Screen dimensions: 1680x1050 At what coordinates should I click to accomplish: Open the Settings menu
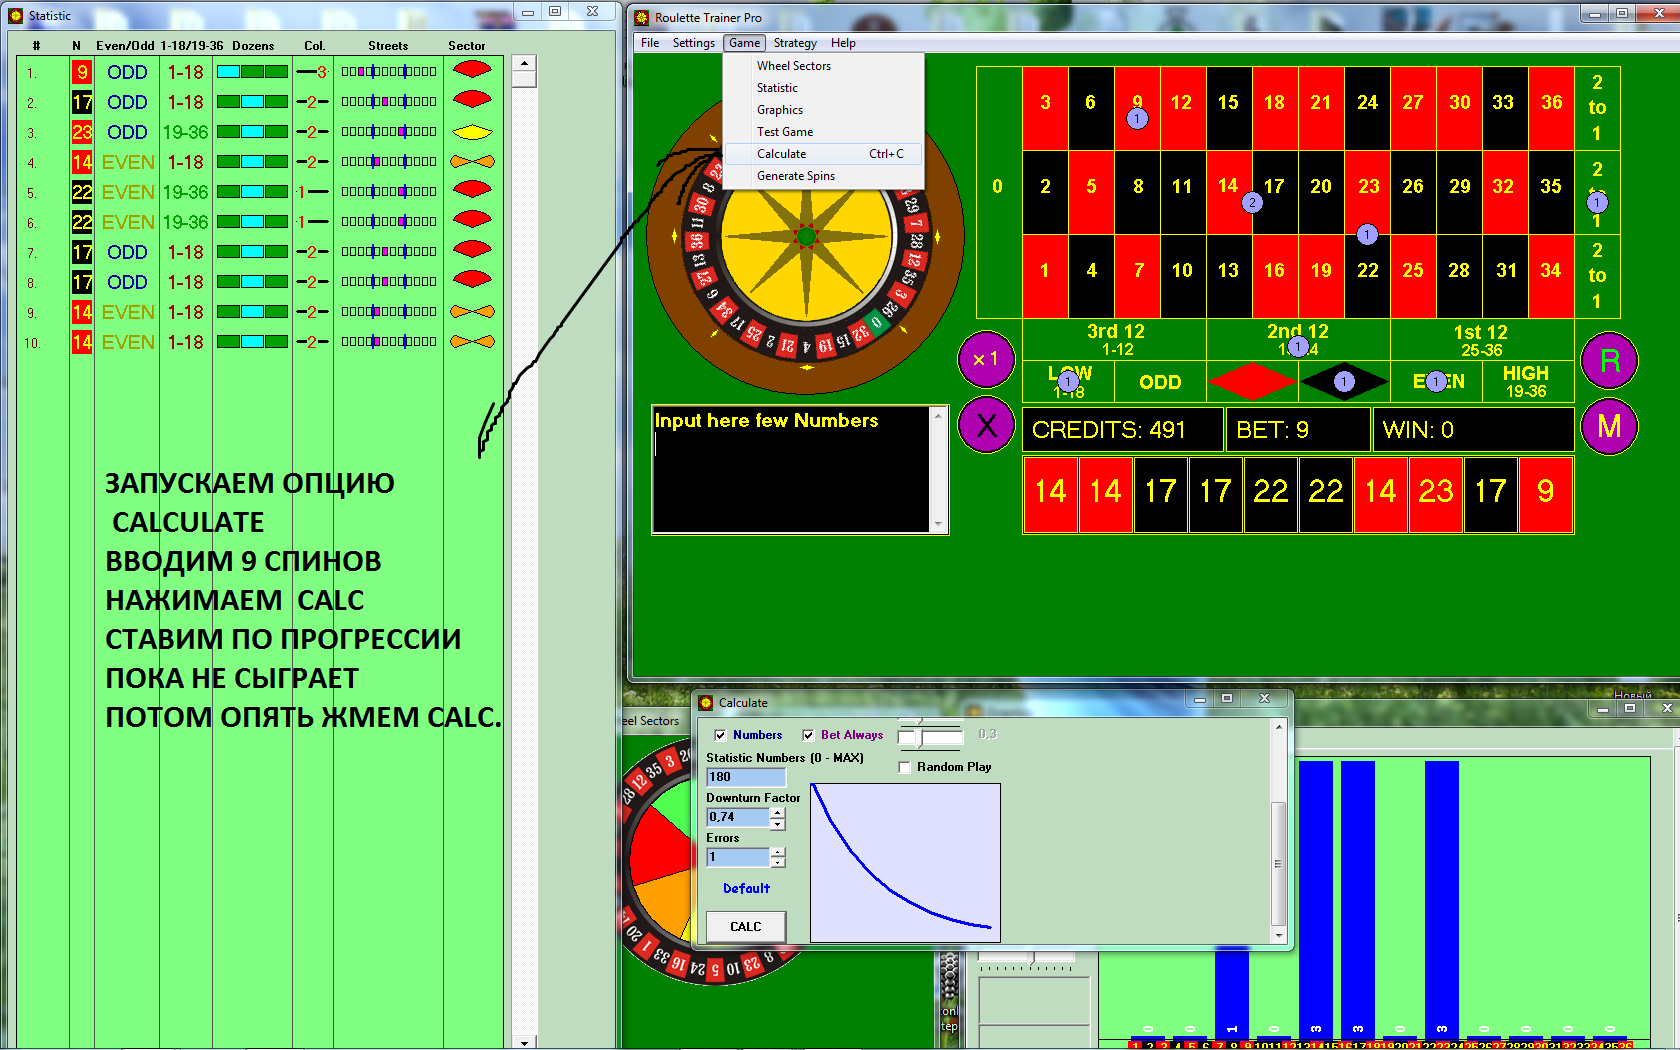pos(693,43)
